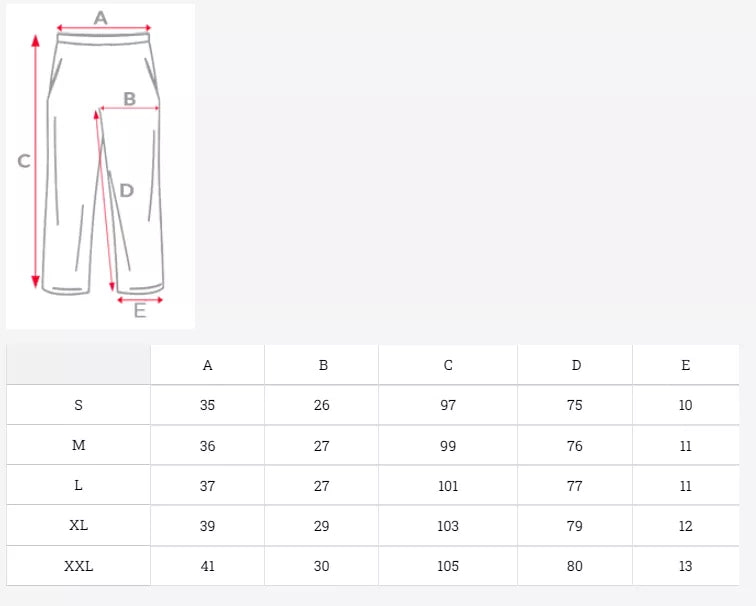
Task: Select the M size row label
Action: point(79,446)
